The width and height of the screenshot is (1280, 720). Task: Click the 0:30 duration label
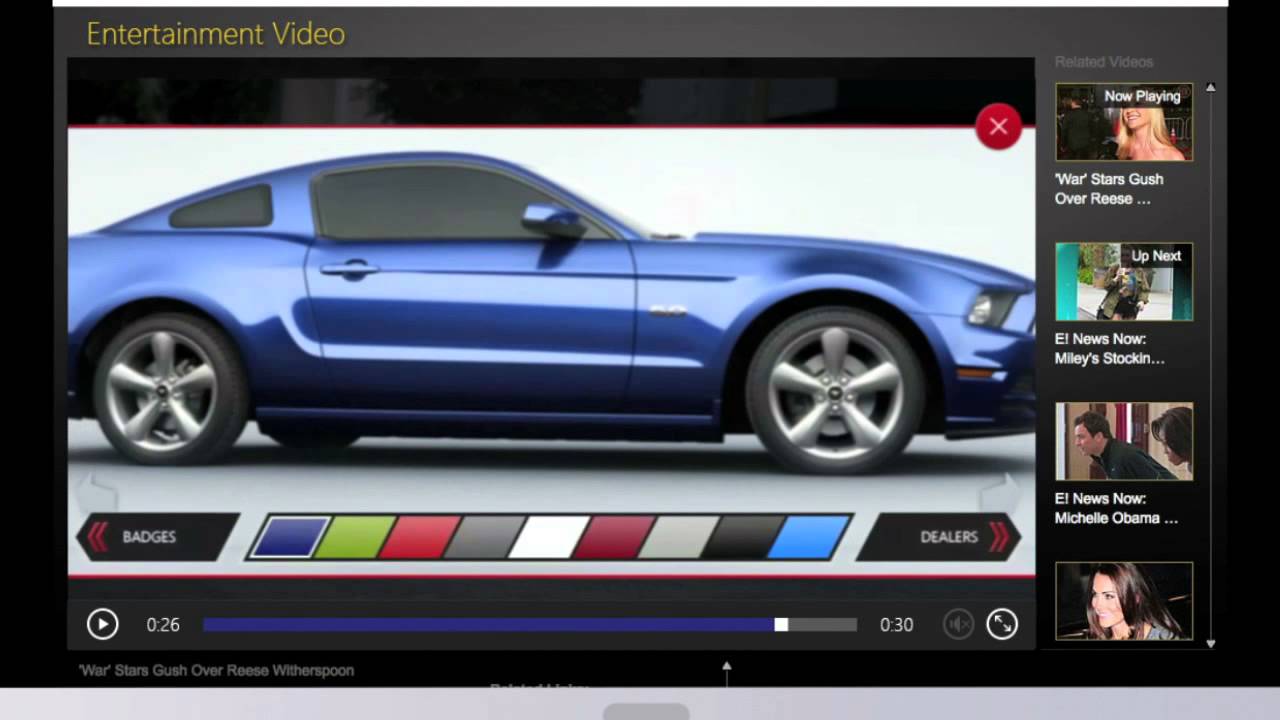click(896, 625)
